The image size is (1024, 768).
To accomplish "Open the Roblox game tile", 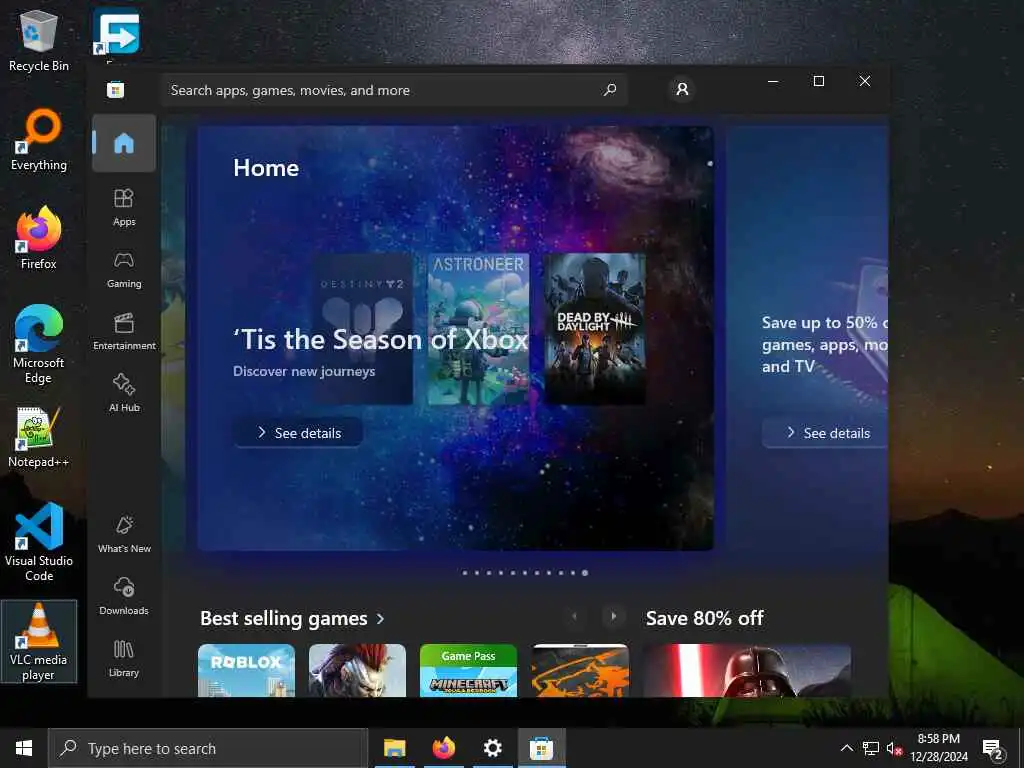I will [x=246, y=670].
